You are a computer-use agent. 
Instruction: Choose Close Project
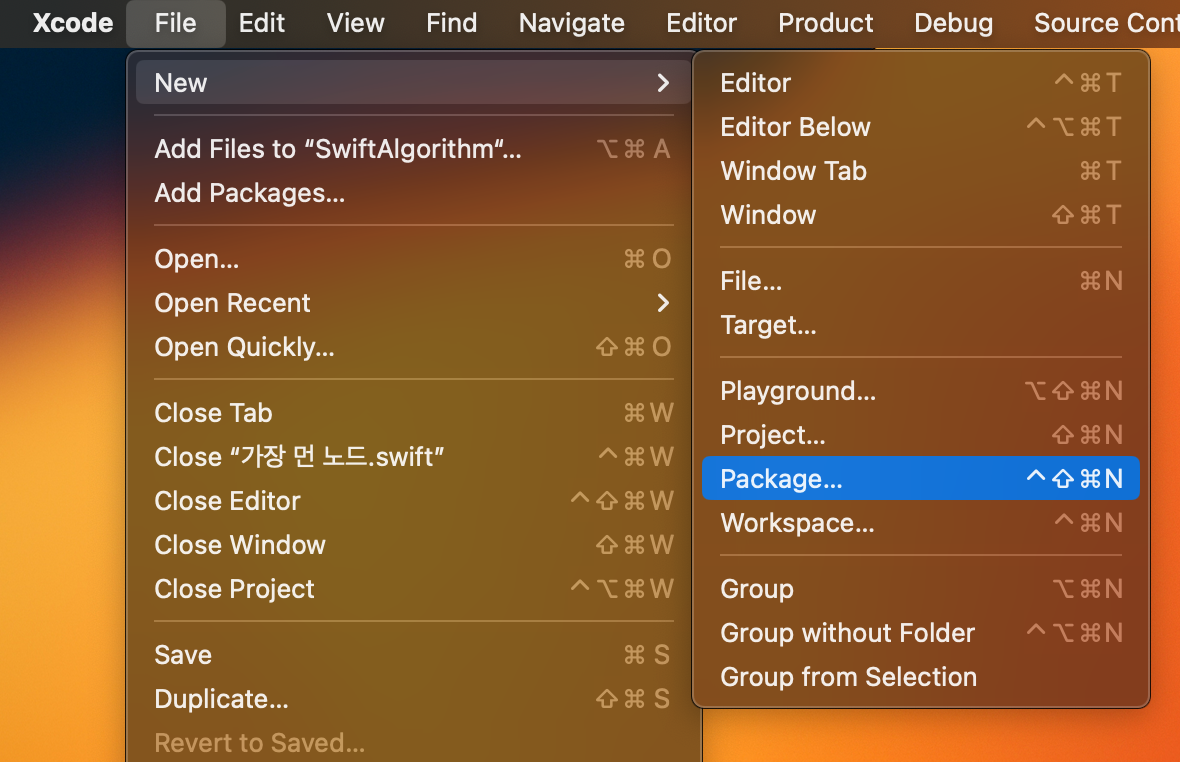(412, 589)
